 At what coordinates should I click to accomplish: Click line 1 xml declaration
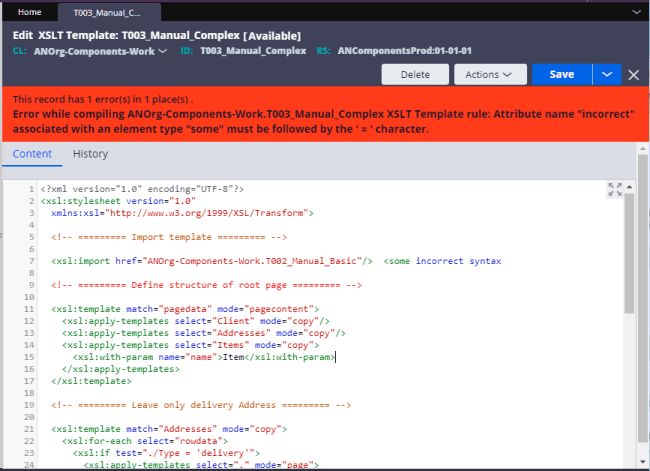142,189
